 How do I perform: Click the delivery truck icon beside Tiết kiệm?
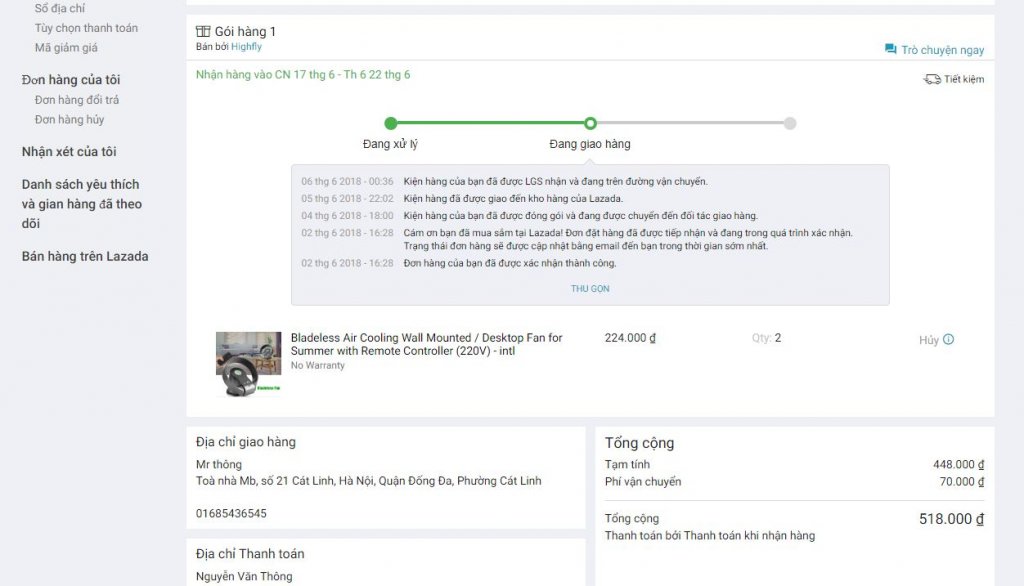[x=931, y=79]
